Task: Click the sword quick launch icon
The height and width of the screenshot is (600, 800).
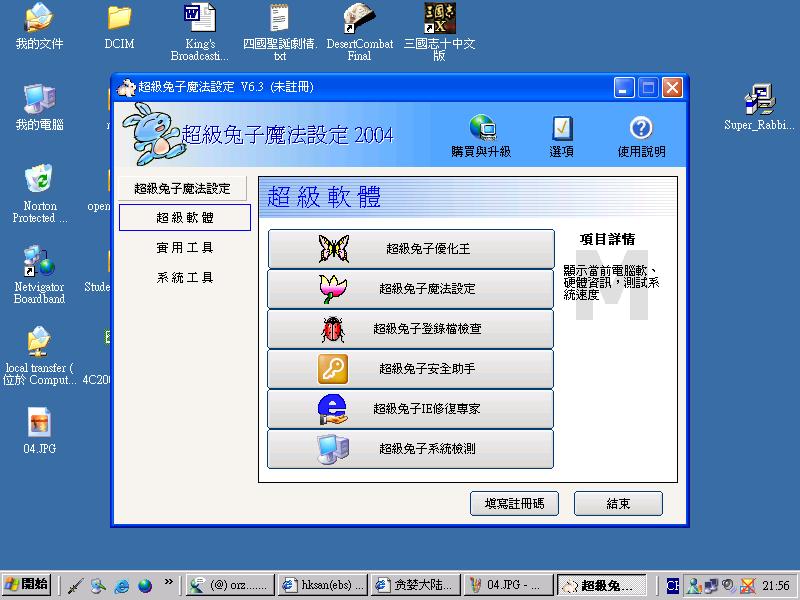Action: [75, 585]
